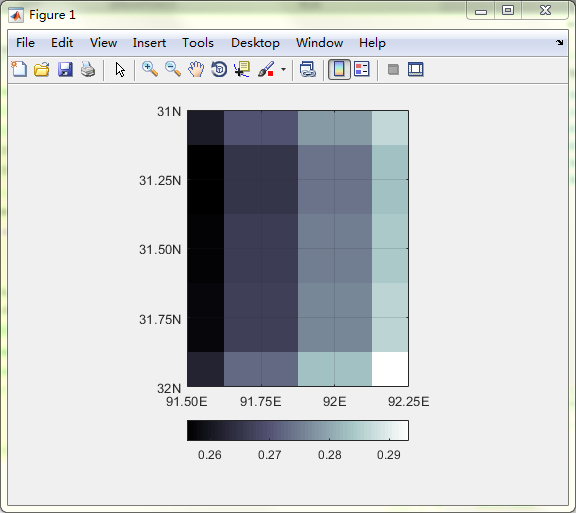Click the 92.25E longitude label
Viewport: 576px width, 513px height.
(x=408, y=401)
